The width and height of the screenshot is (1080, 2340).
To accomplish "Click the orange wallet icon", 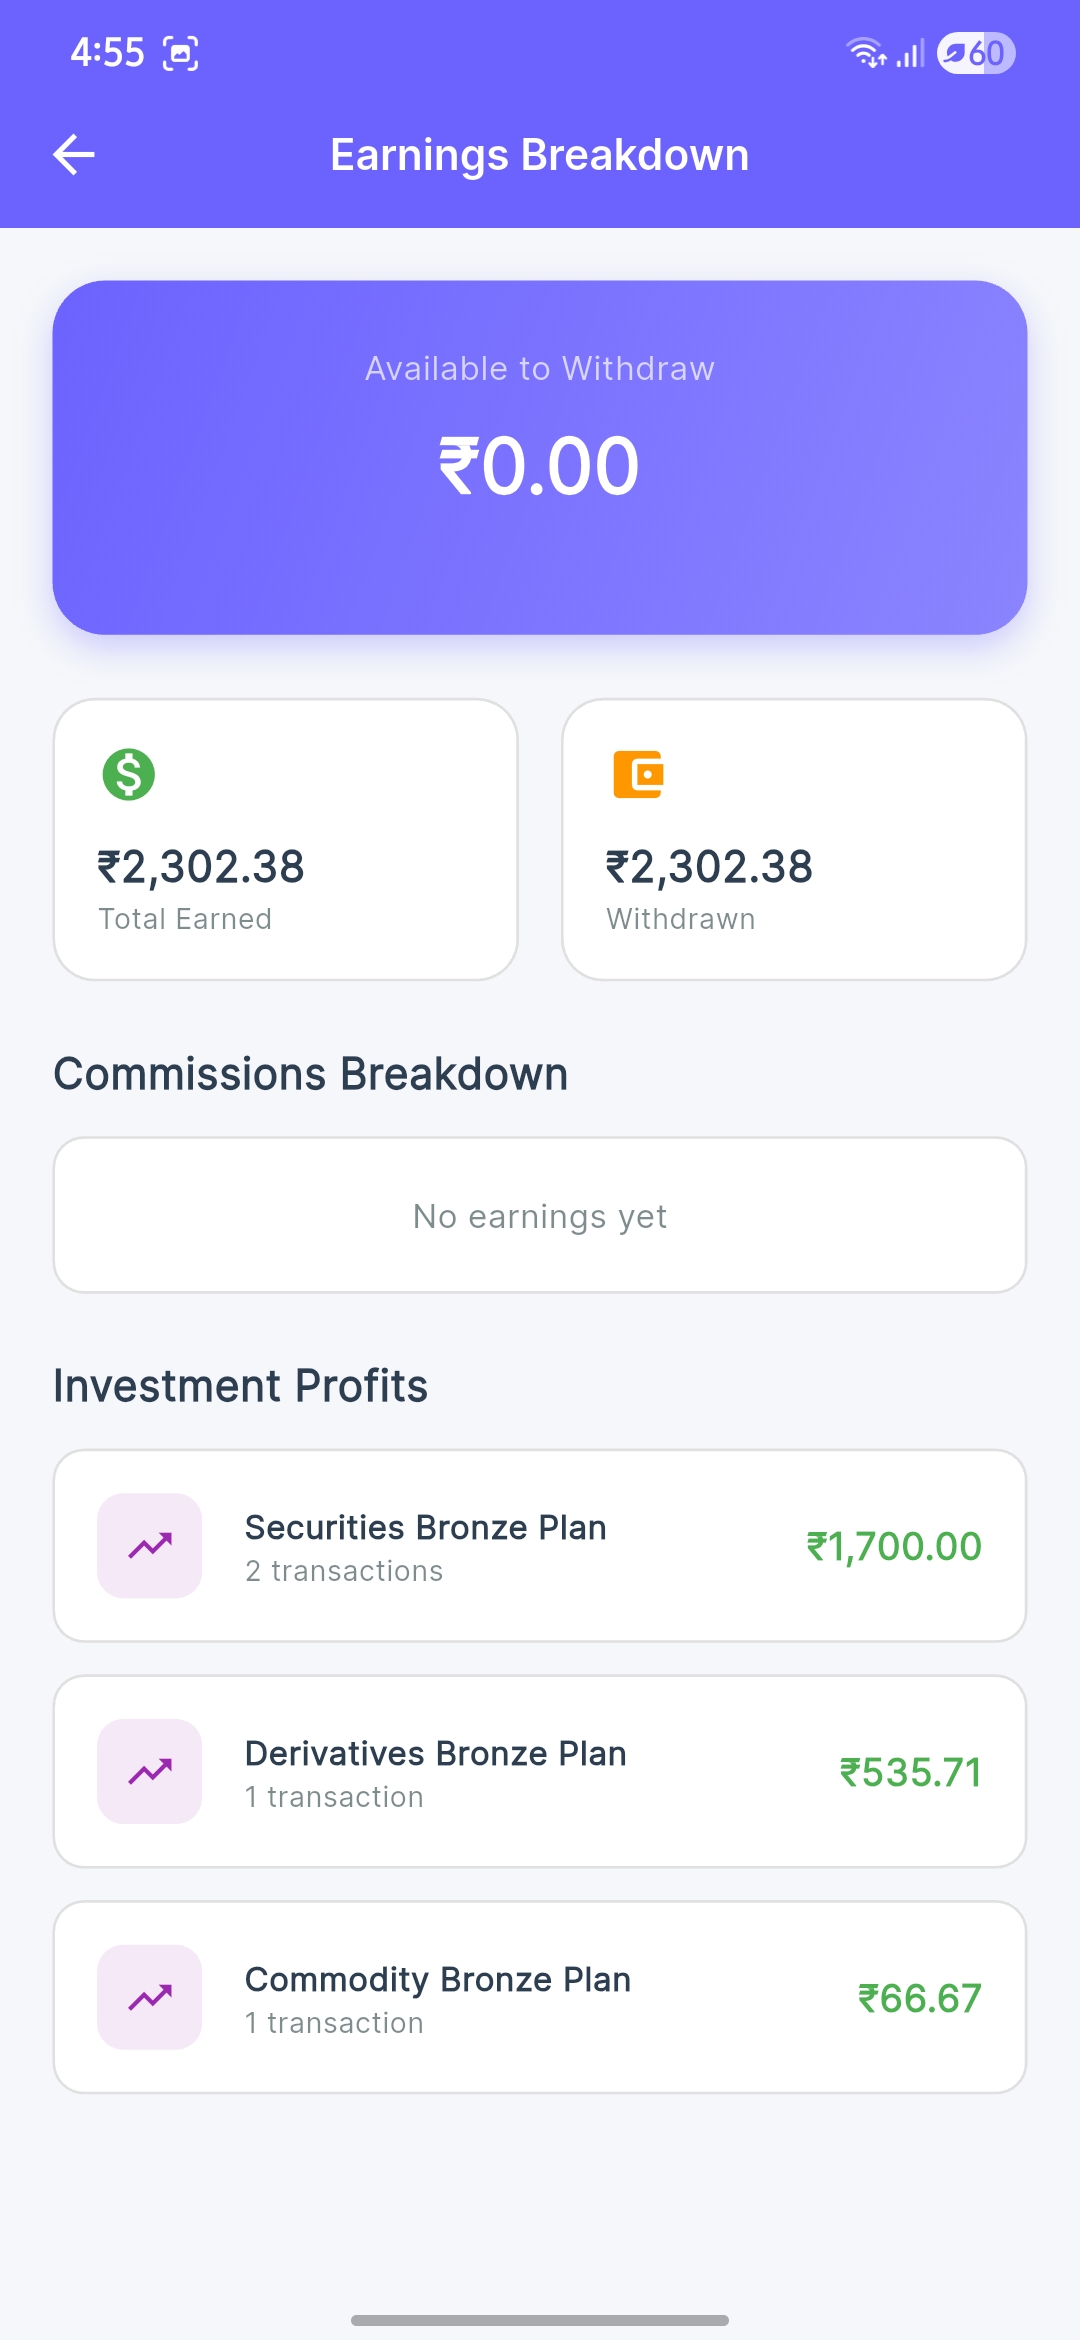I will 638,774.
